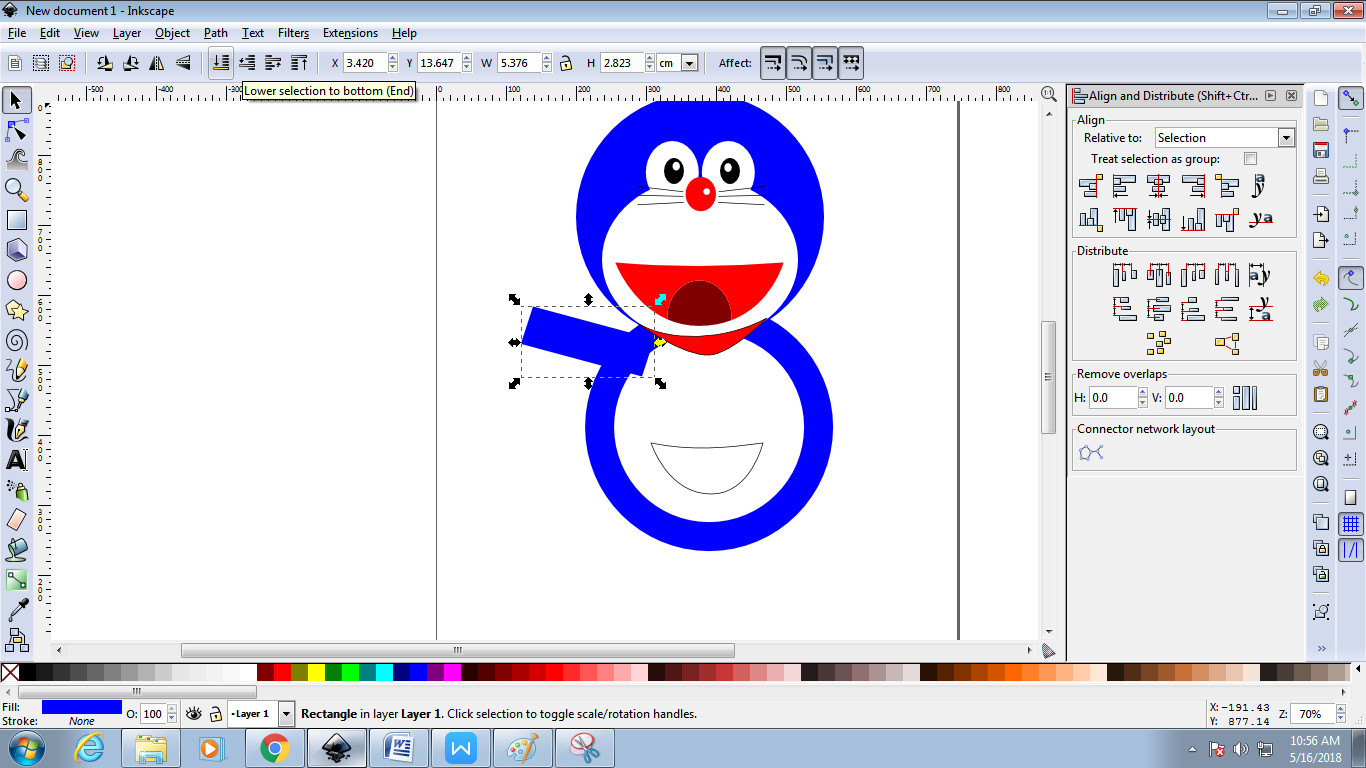The height and width of the screenshot is (768, 1366).
Task: Toggle move gradients affect button
Action: coord(824,63)
